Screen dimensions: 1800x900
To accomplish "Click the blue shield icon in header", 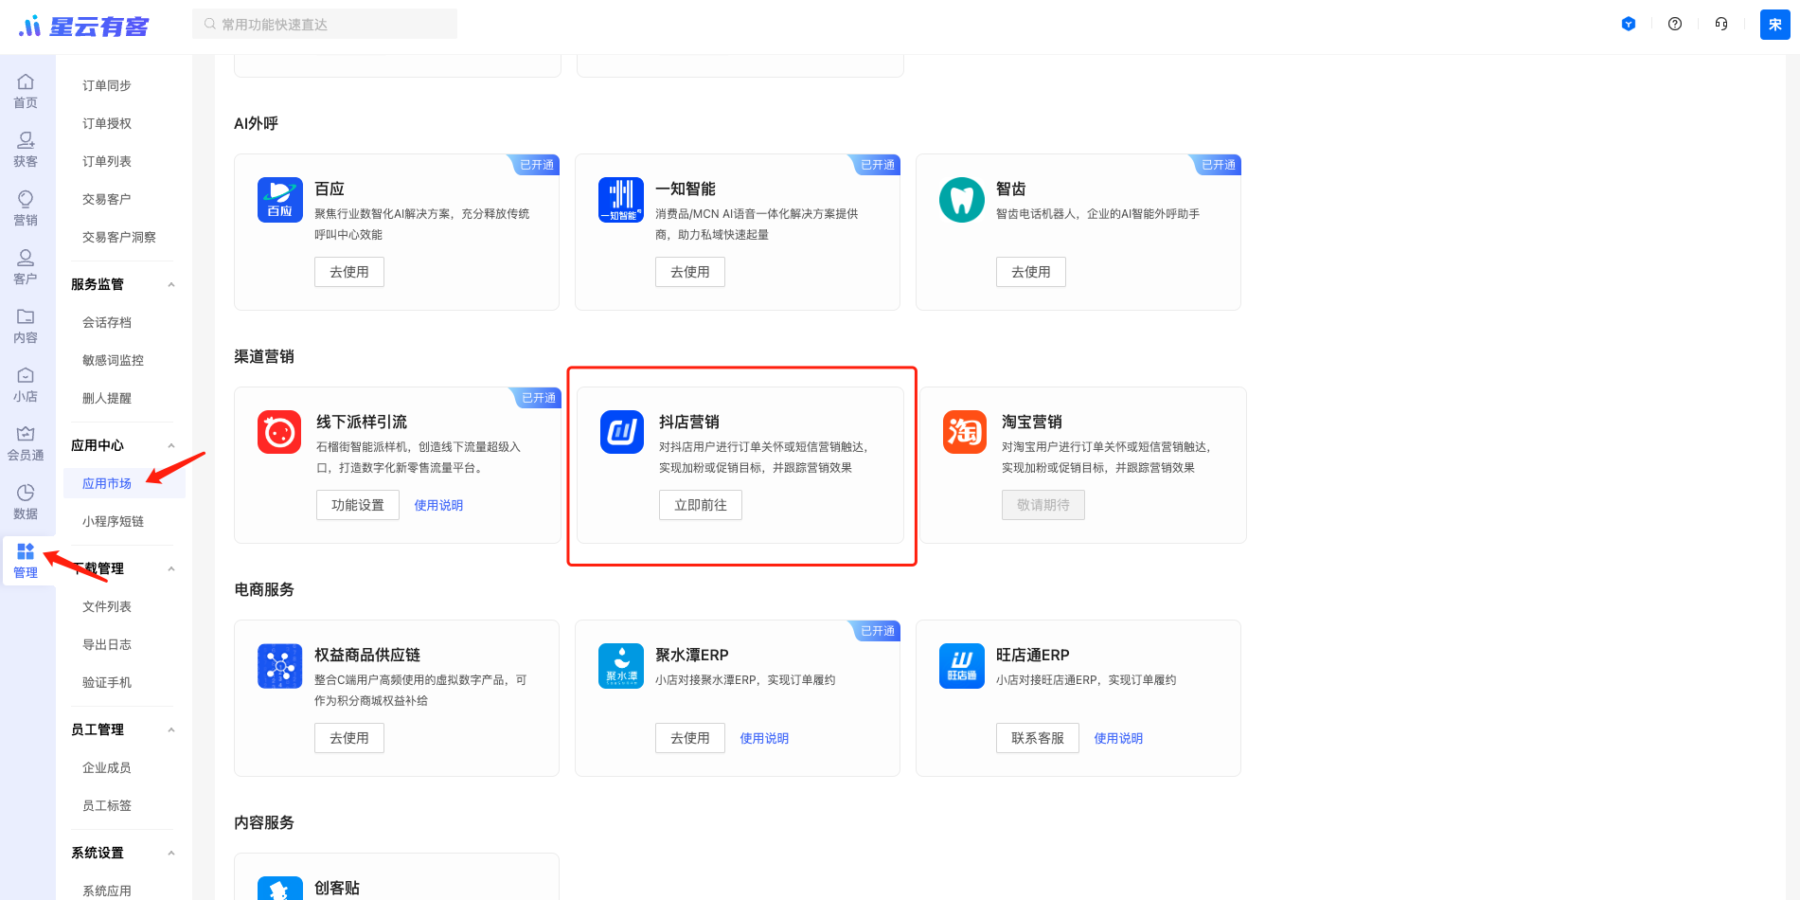I will [x=1628, y=24].
